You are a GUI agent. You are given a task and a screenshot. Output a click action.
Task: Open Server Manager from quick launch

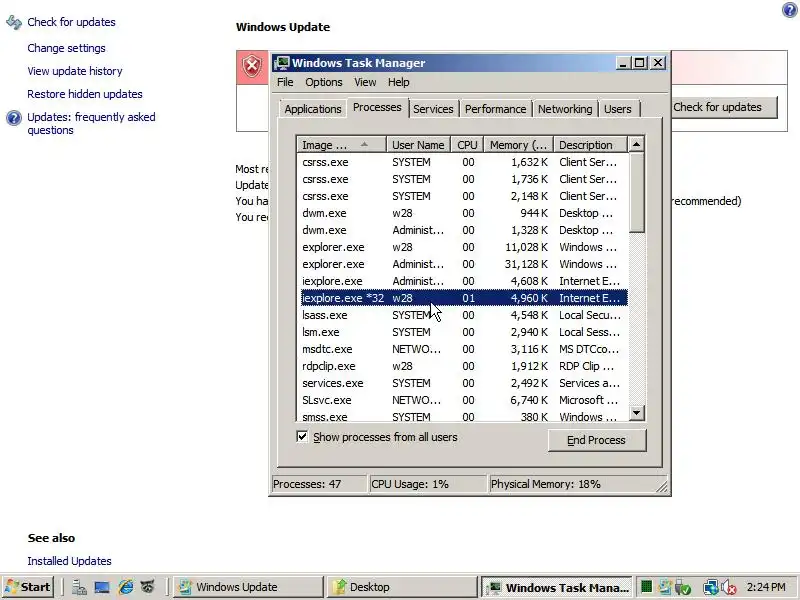[x=79, y=587]
